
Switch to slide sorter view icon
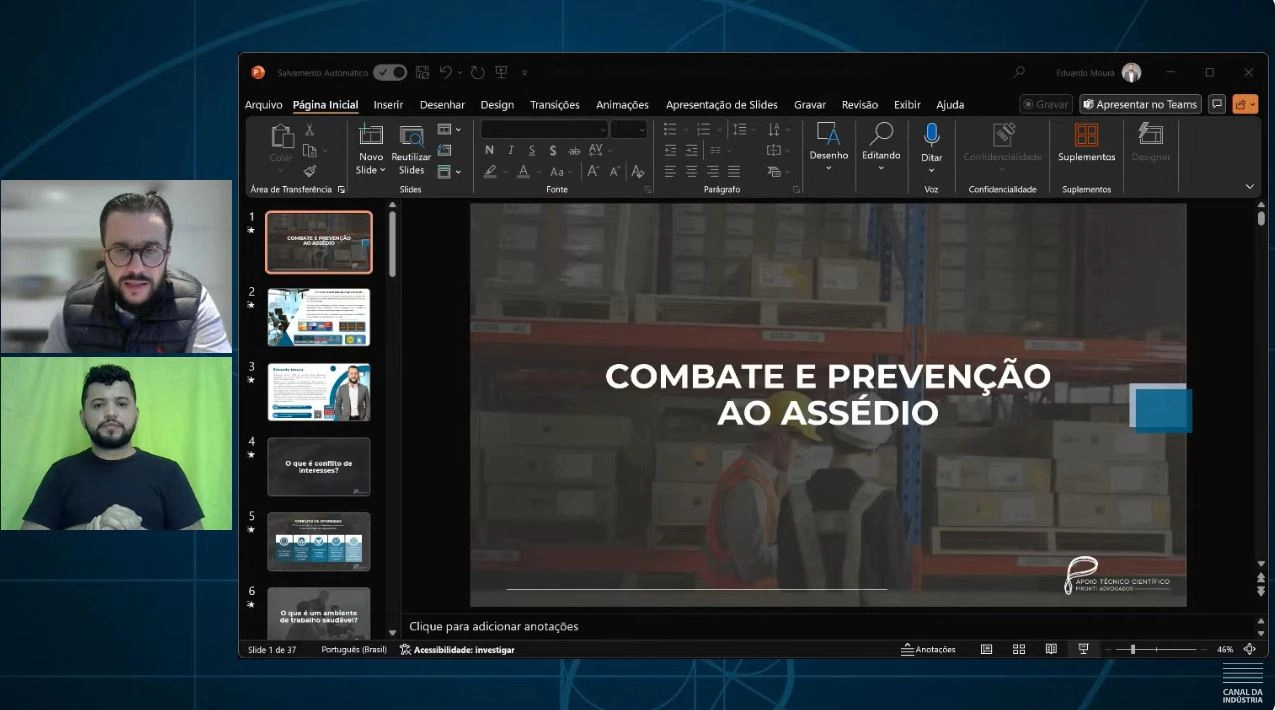1019,649
